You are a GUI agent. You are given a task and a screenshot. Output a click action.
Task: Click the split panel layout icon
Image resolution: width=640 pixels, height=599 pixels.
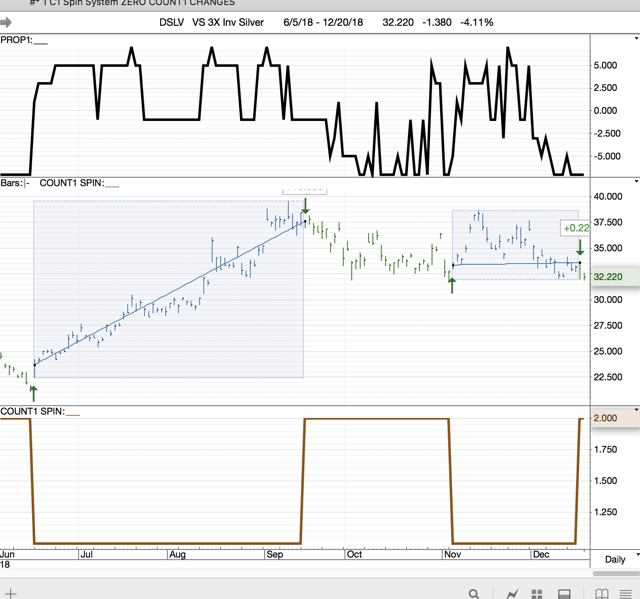point(564,594)
